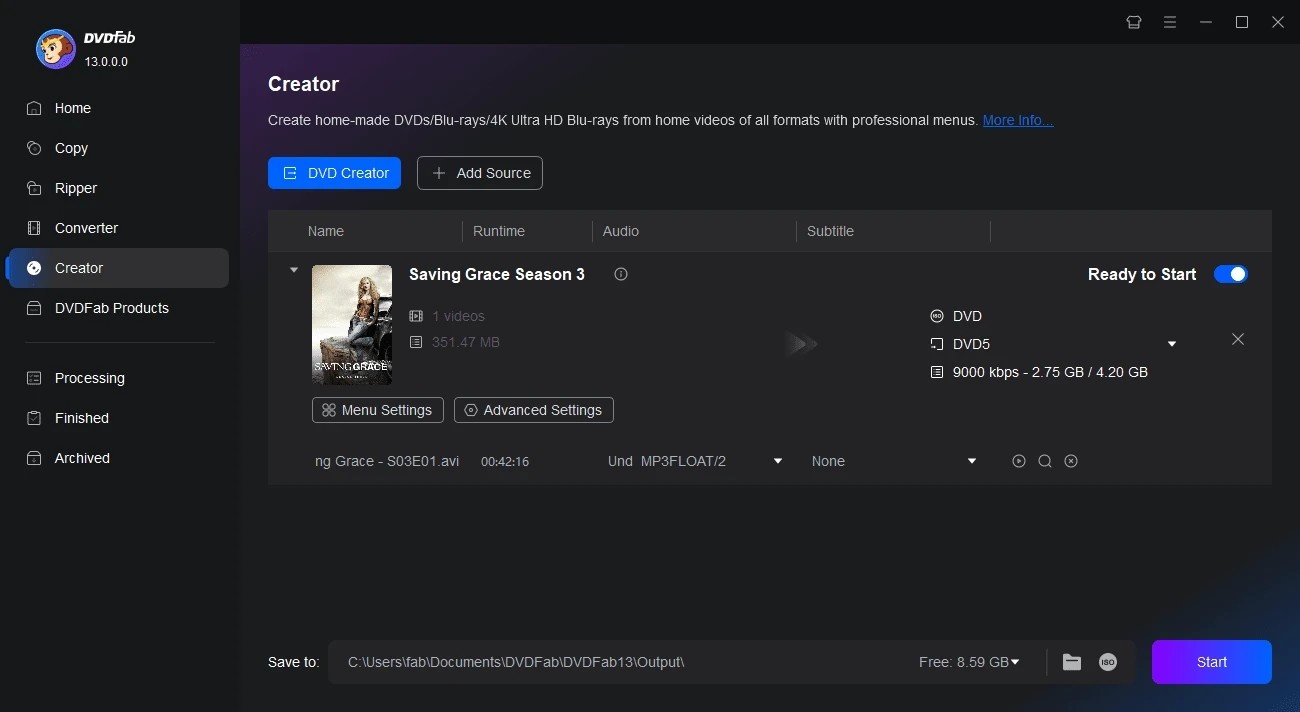Open the hamburger menu in title bar
Screen dimensions: 1300x712
click(1170, 22)
